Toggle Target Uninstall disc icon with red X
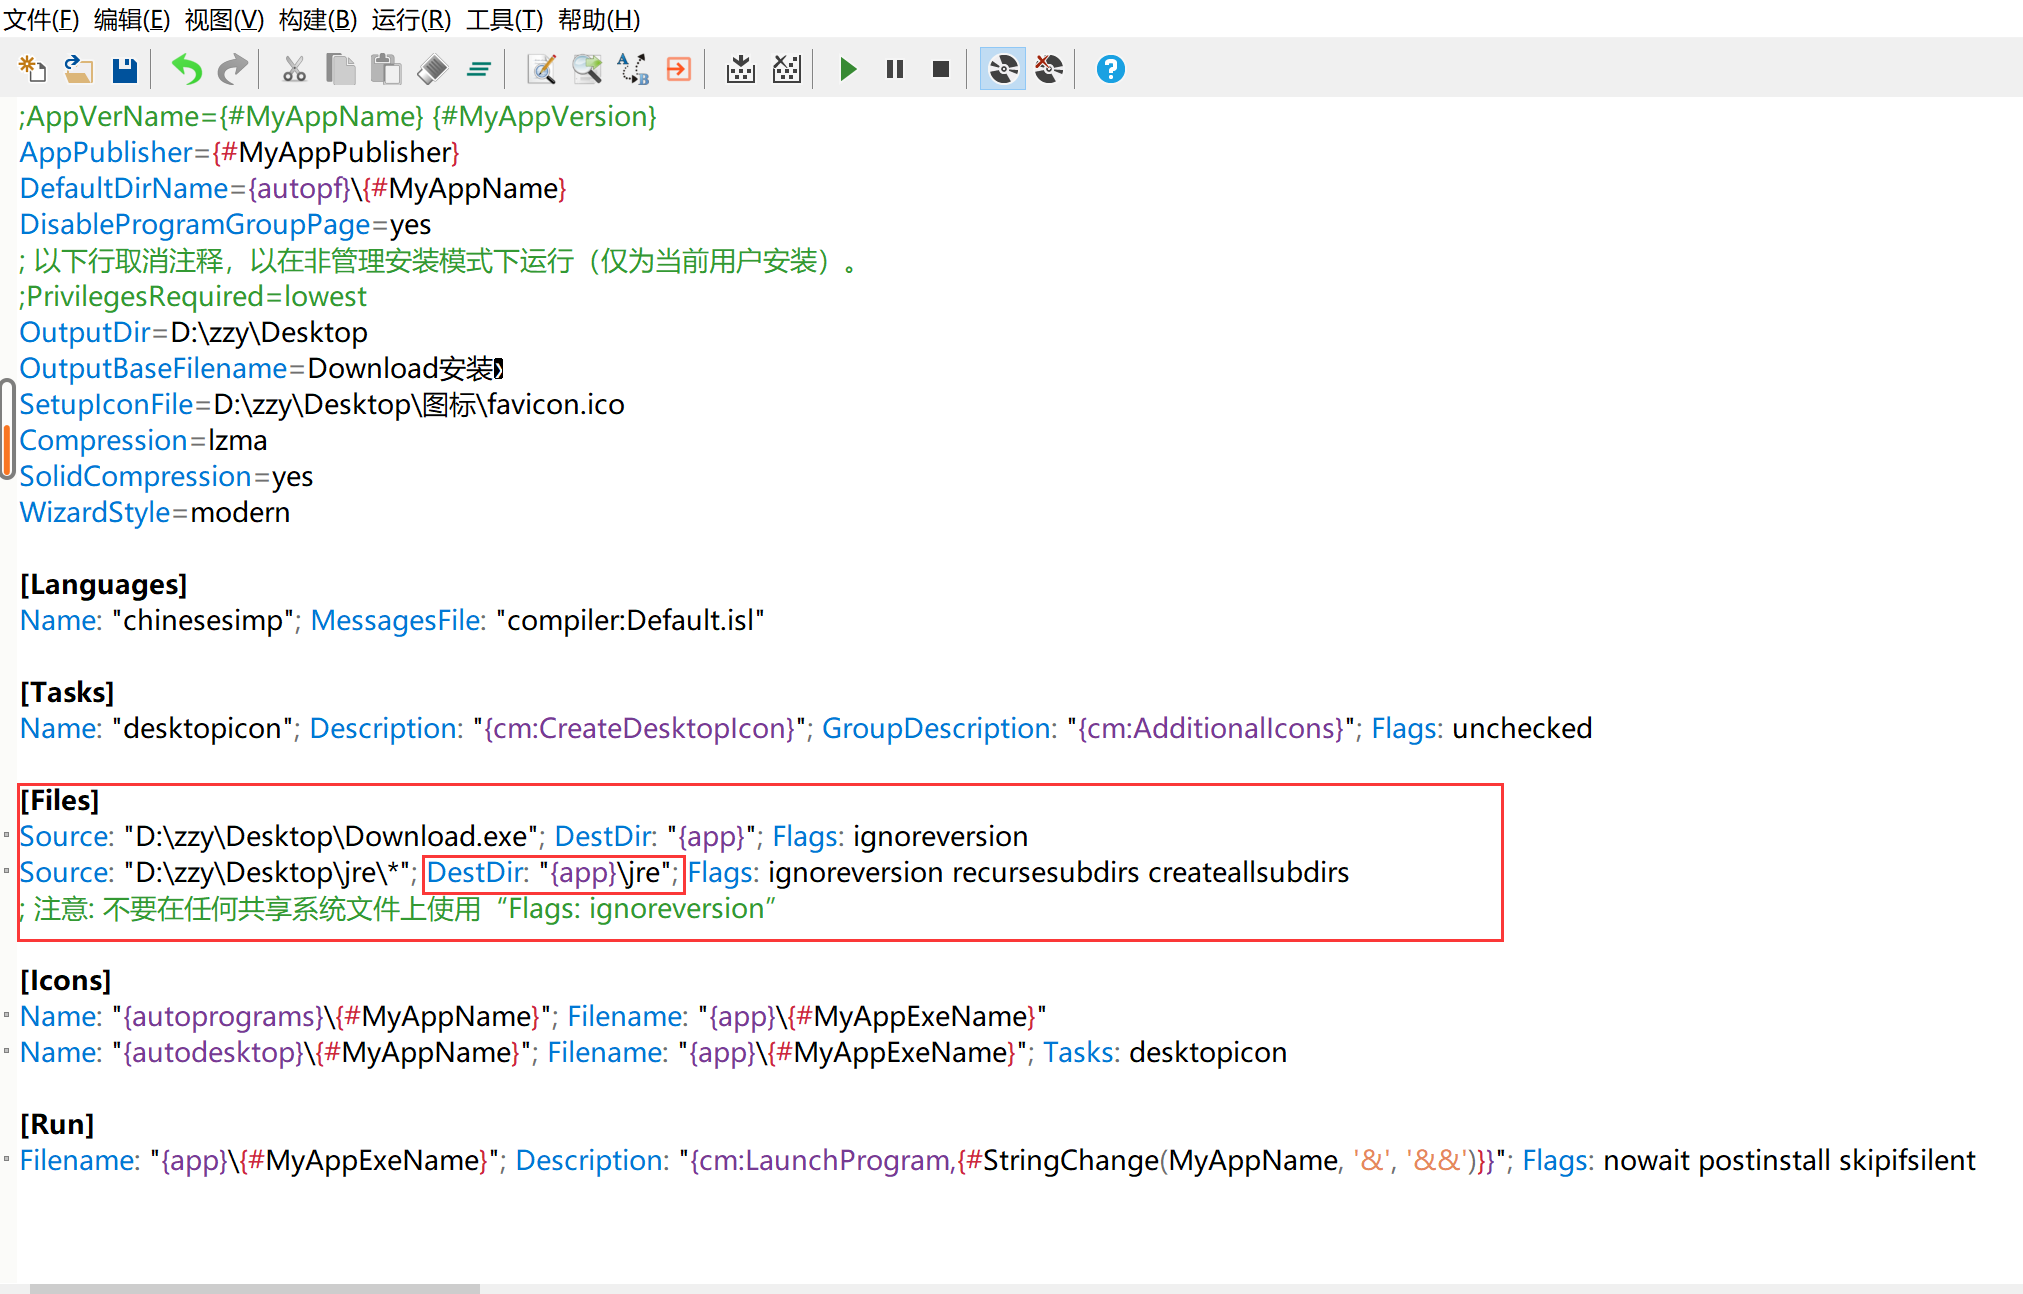2023x1294 pixels. click(x=1049, y=69)
